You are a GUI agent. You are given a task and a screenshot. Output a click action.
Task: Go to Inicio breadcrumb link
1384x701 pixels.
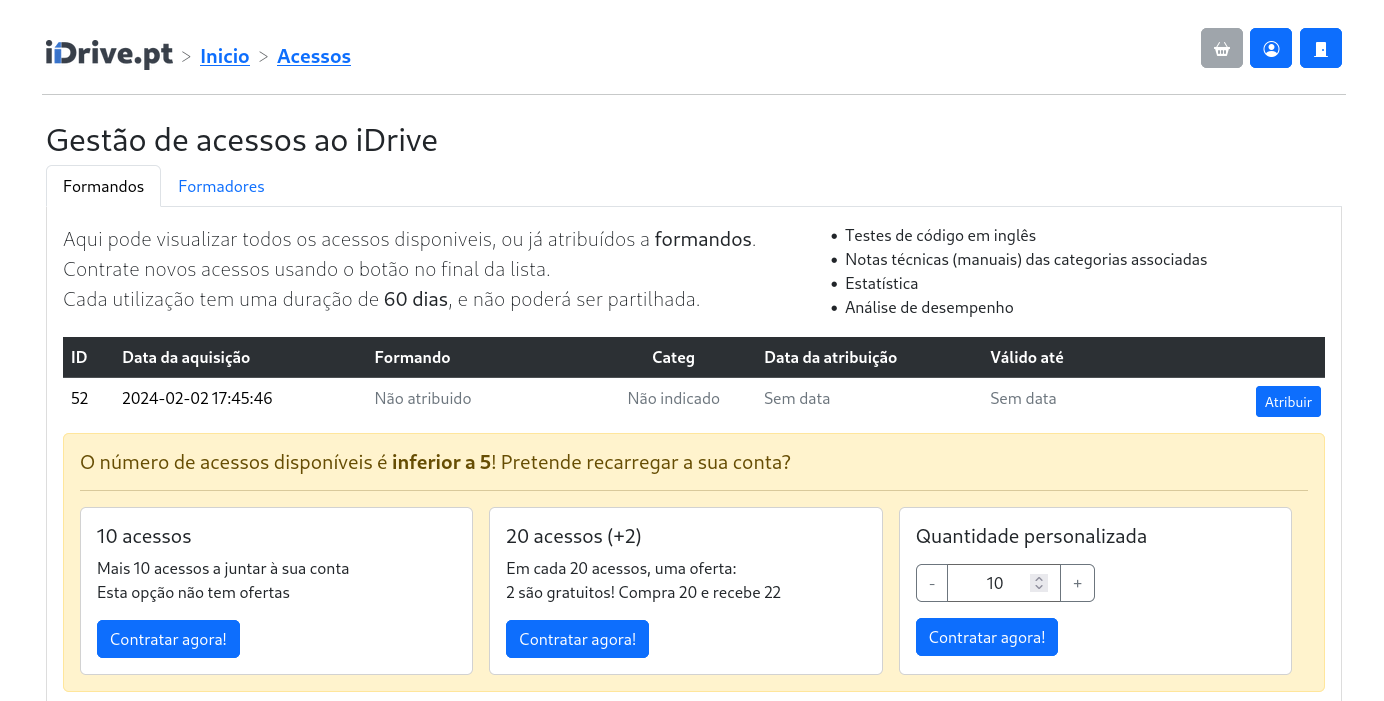click(x=224, y=57)
